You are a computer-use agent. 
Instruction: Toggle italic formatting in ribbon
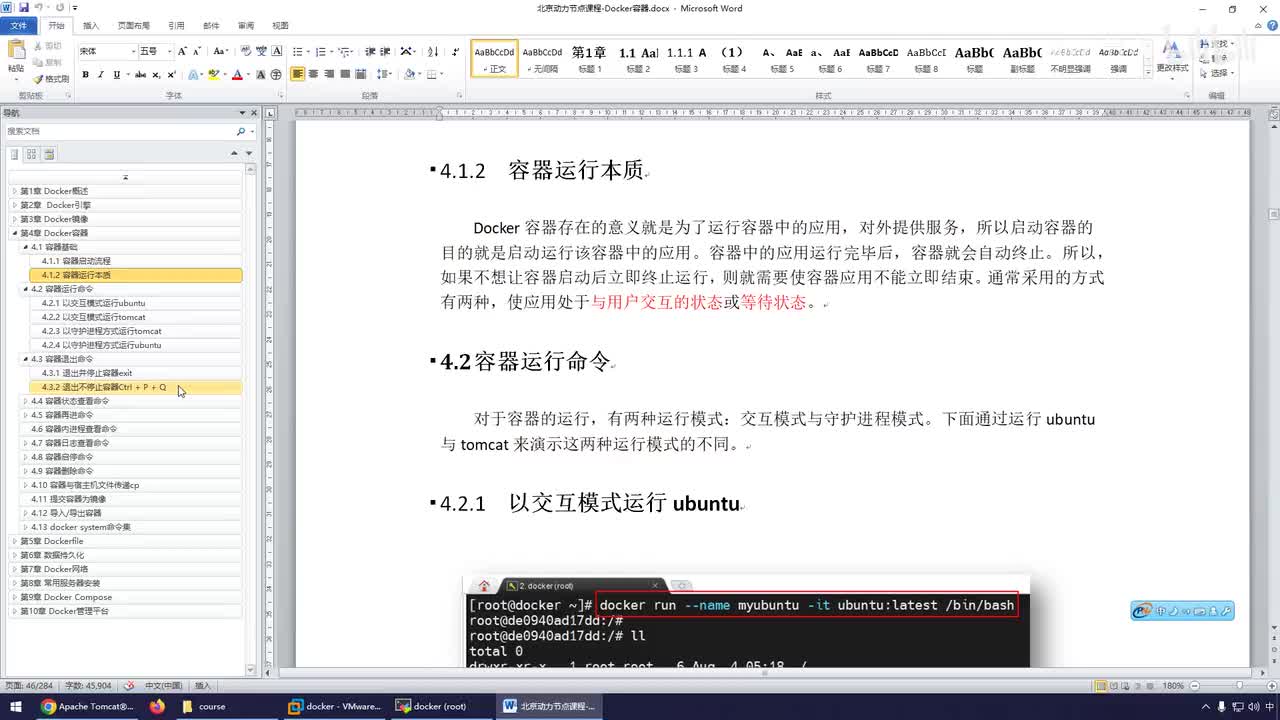101,74
